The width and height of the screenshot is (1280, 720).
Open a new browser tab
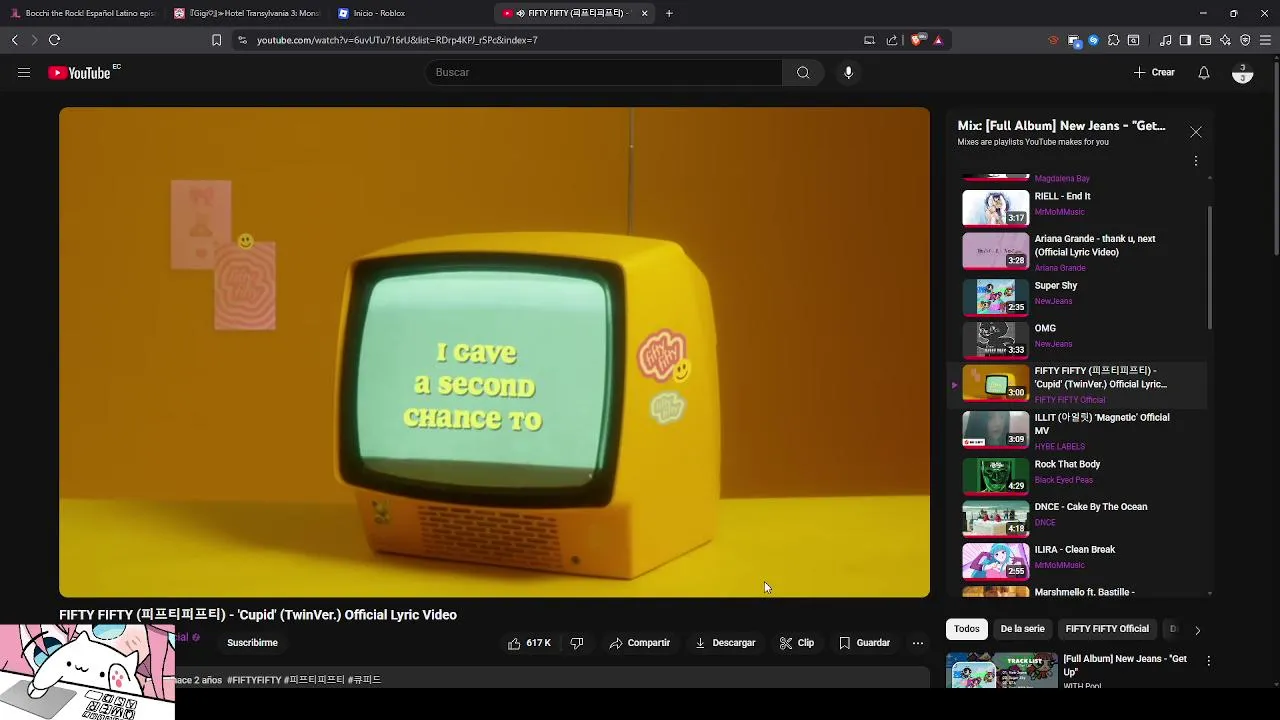pos(669,13)
